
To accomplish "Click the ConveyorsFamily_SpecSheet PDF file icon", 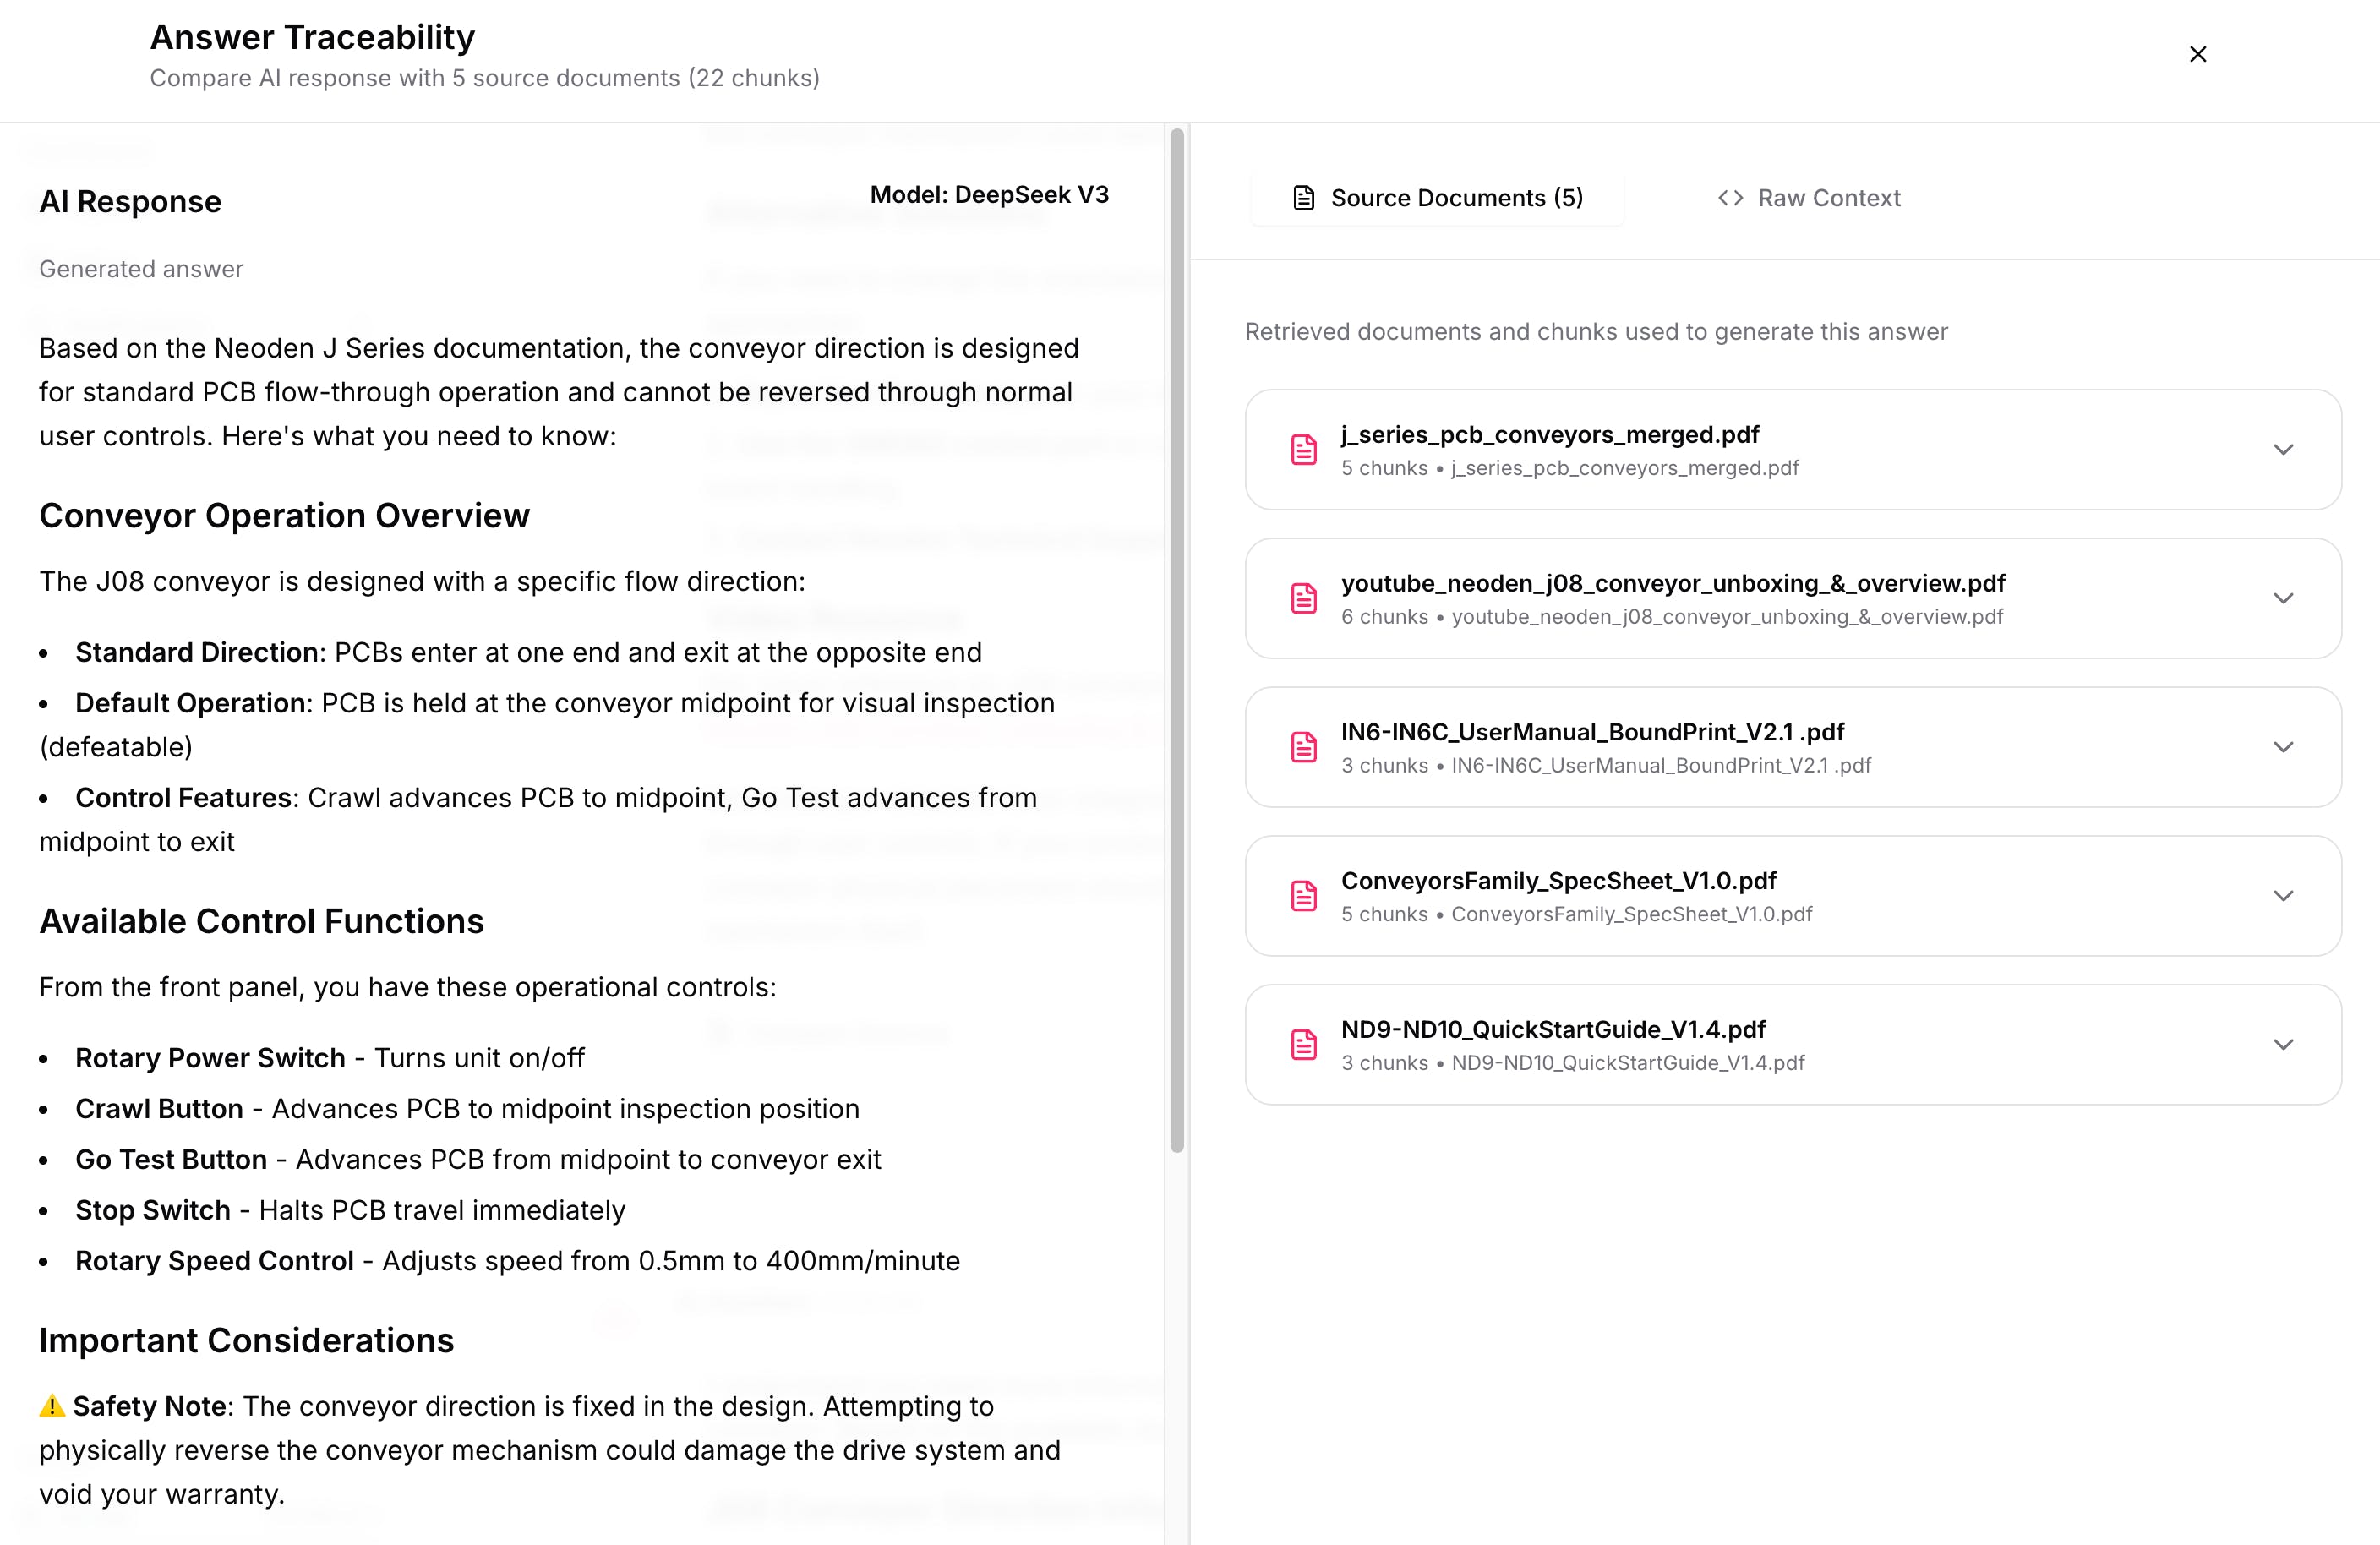I will pos(1304,896).
